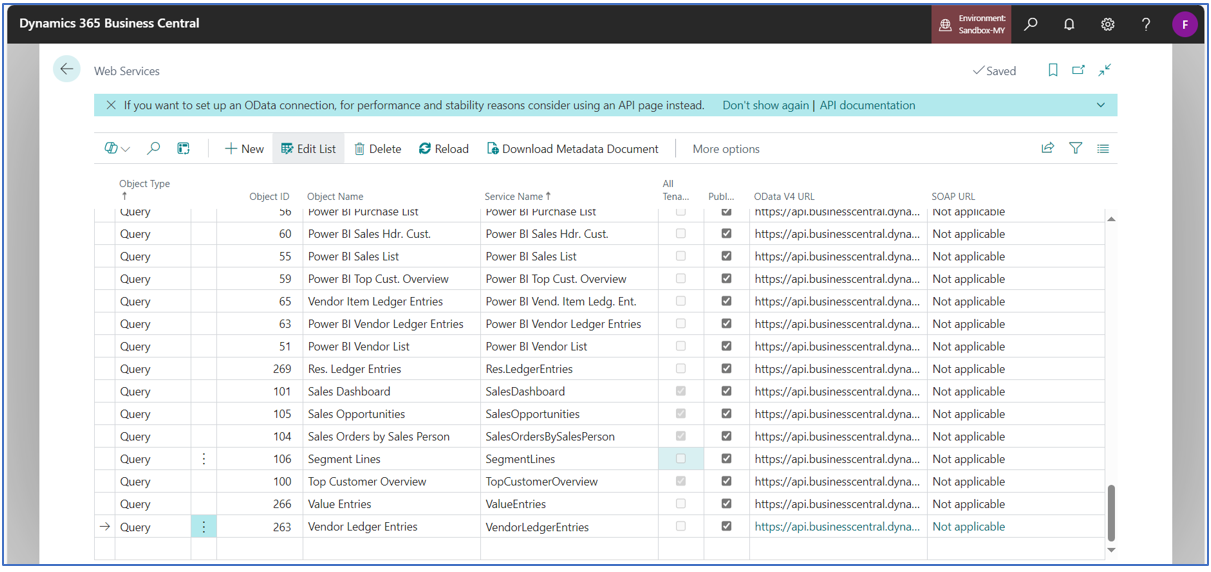Sort by Service Name column header
Image resolution: width=1211 pixels, height=572 pixels.
coord(517,197)
